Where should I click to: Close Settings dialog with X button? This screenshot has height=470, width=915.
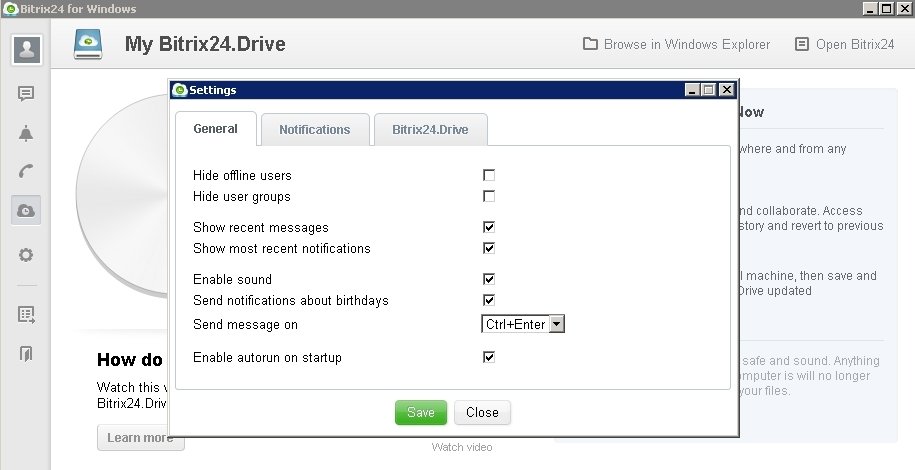[x=726, y=89]
